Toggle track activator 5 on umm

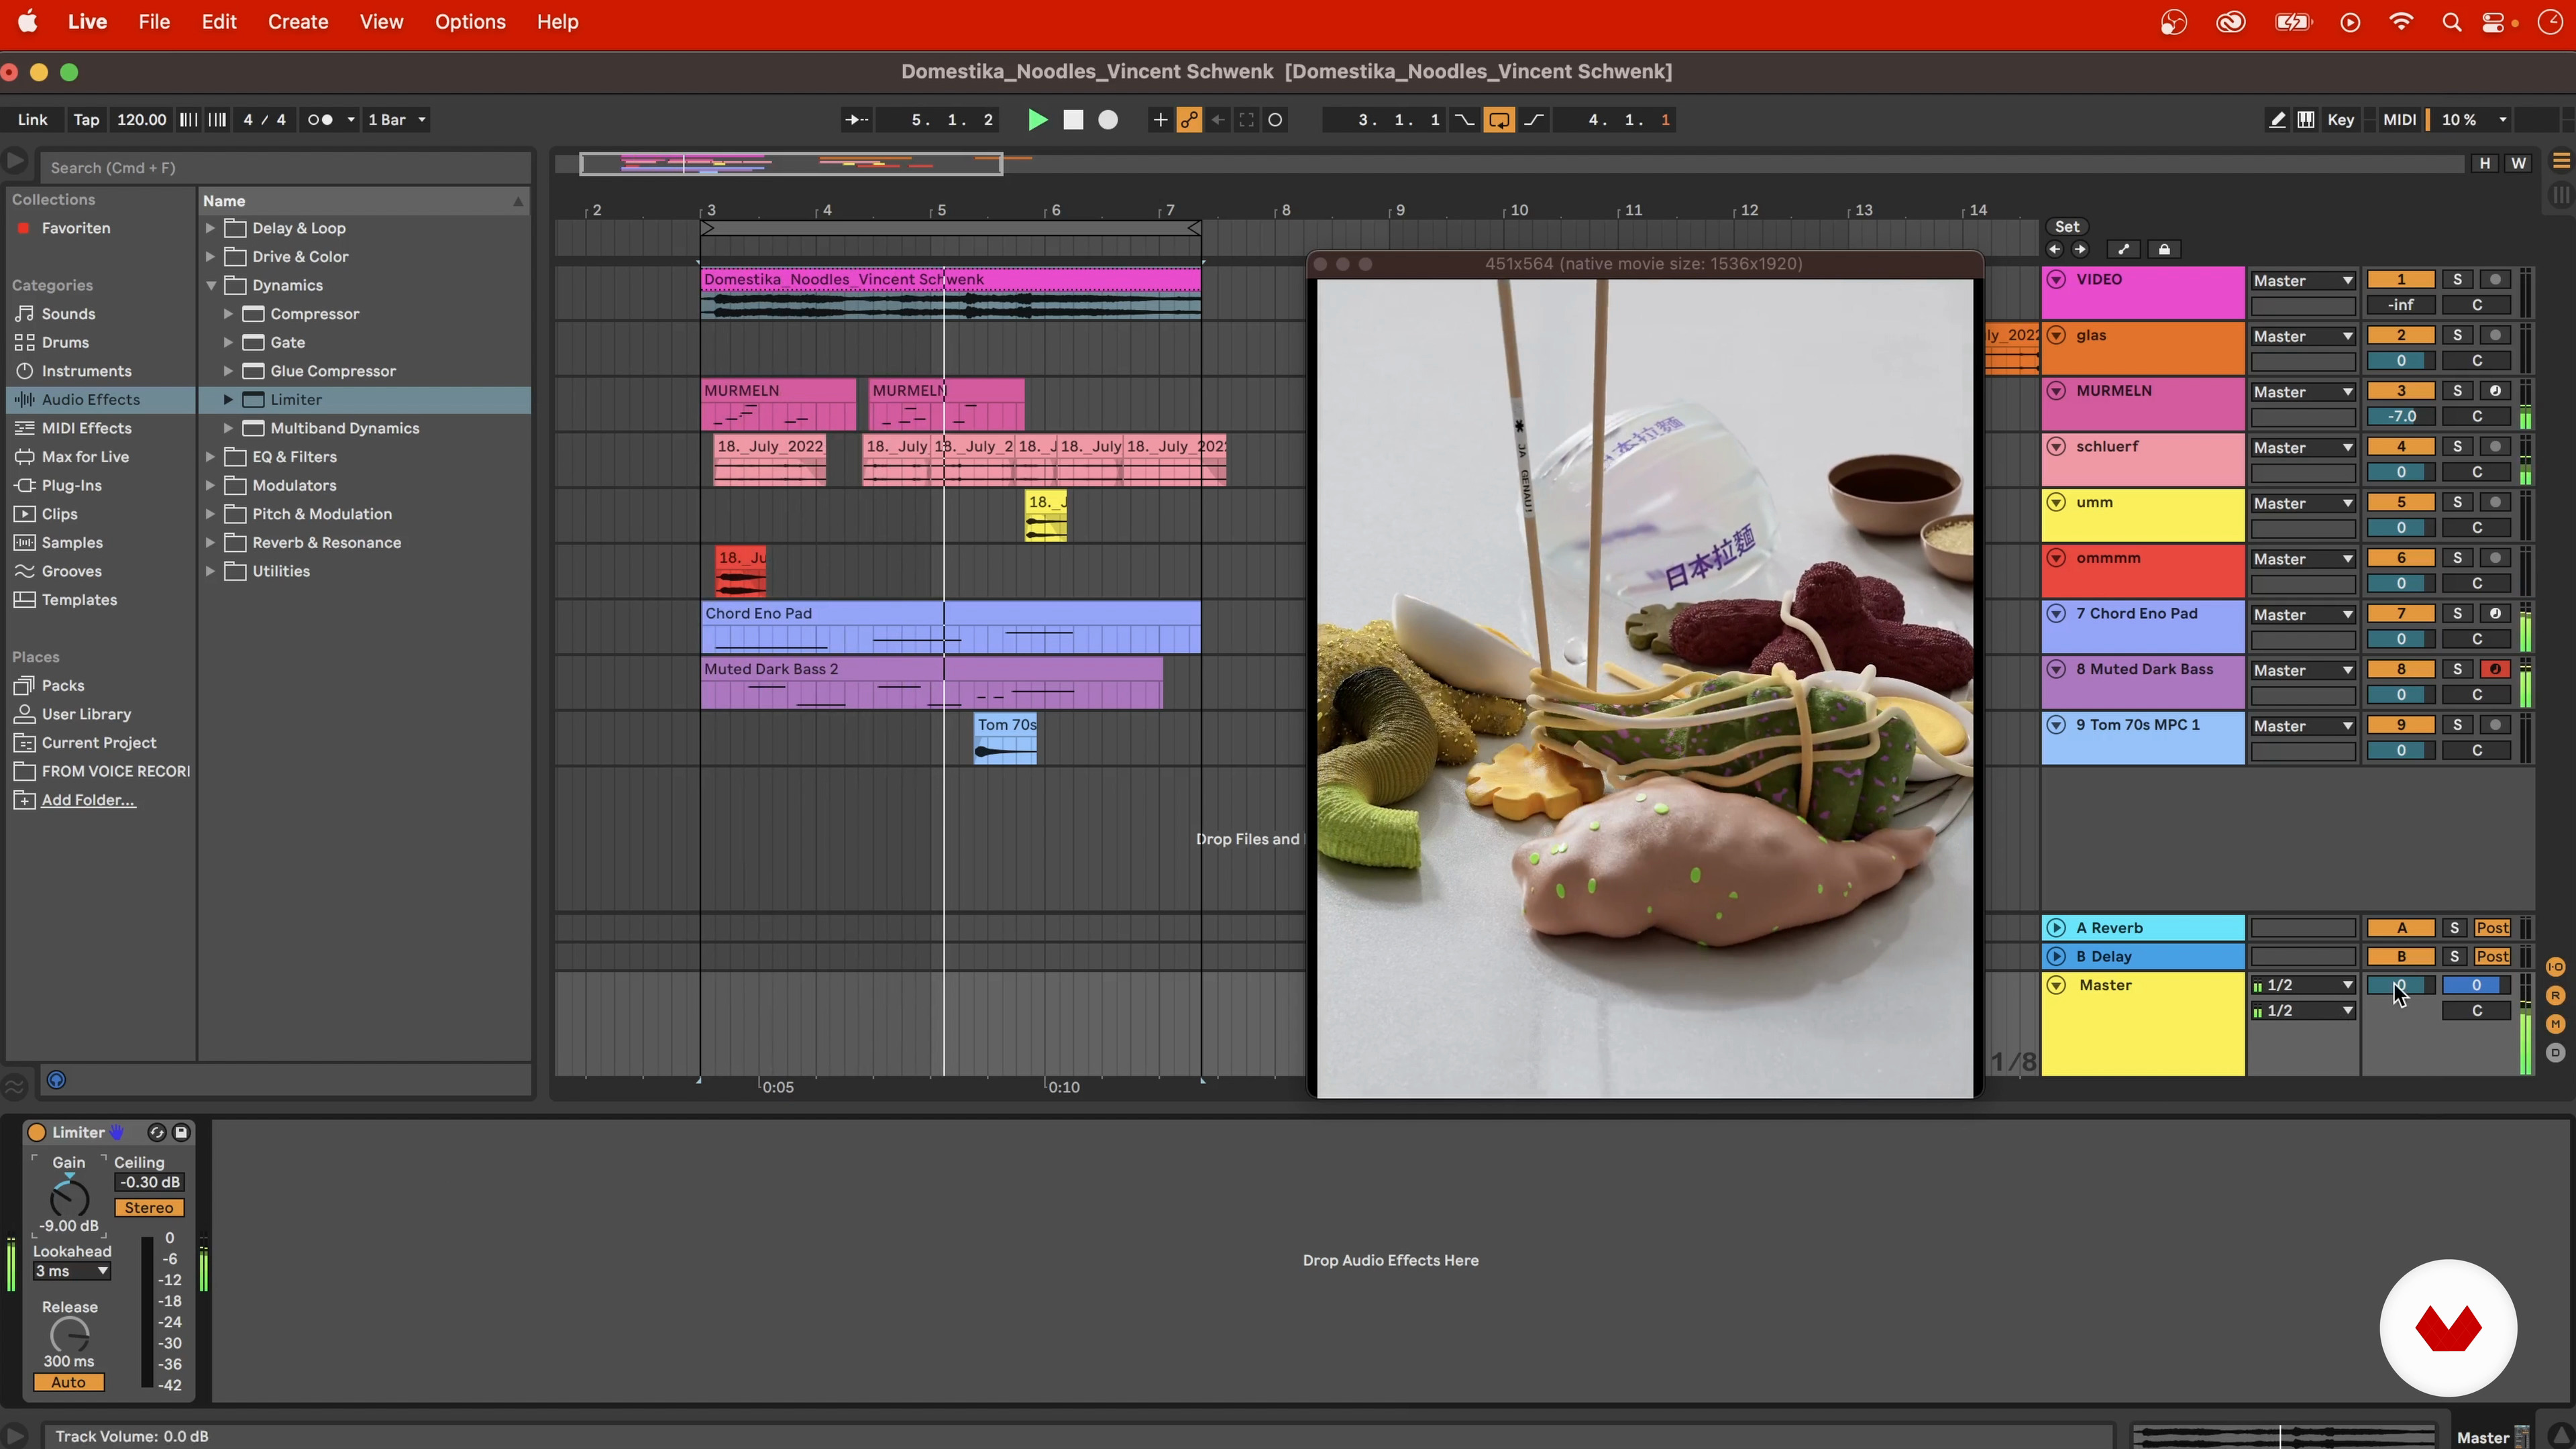[x=2400, y=502]
